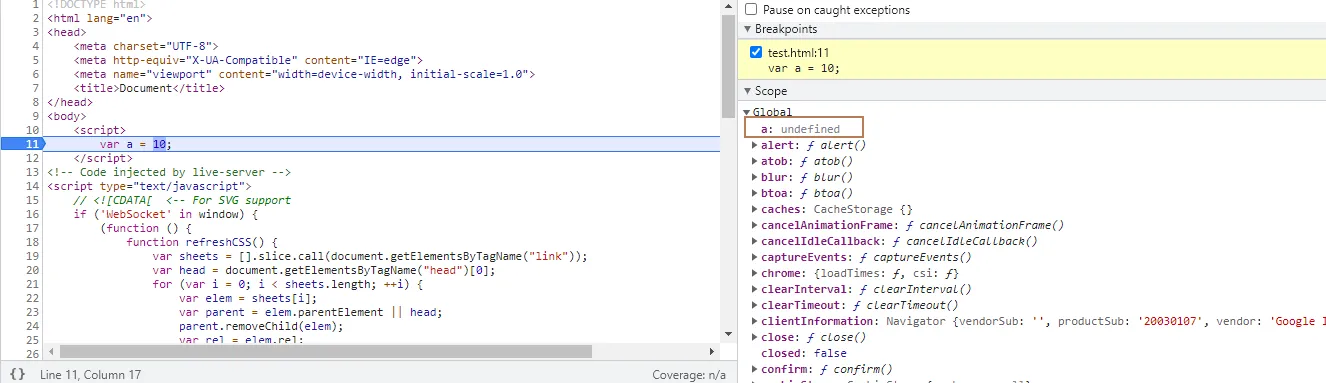Expand the caches CacheStorage entry
The image size is (1326, 383).
pos(755,209)
